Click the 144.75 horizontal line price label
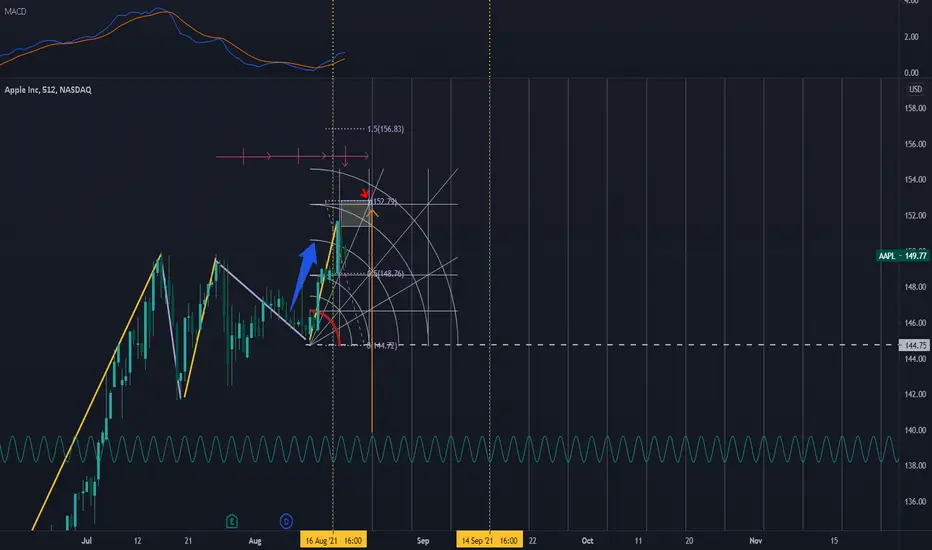The height and width of the screenshot is (550, 932). click(914, 345)
